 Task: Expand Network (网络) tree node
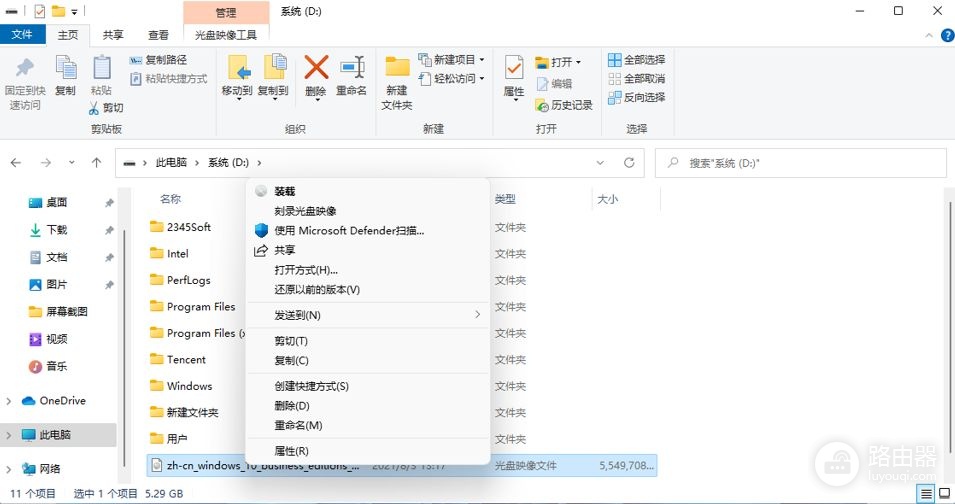click(9, 469)
